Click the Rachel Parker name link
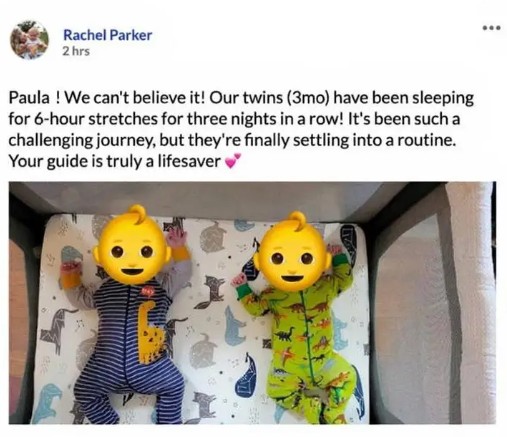The image size is (507, 437). pos(107,35)
